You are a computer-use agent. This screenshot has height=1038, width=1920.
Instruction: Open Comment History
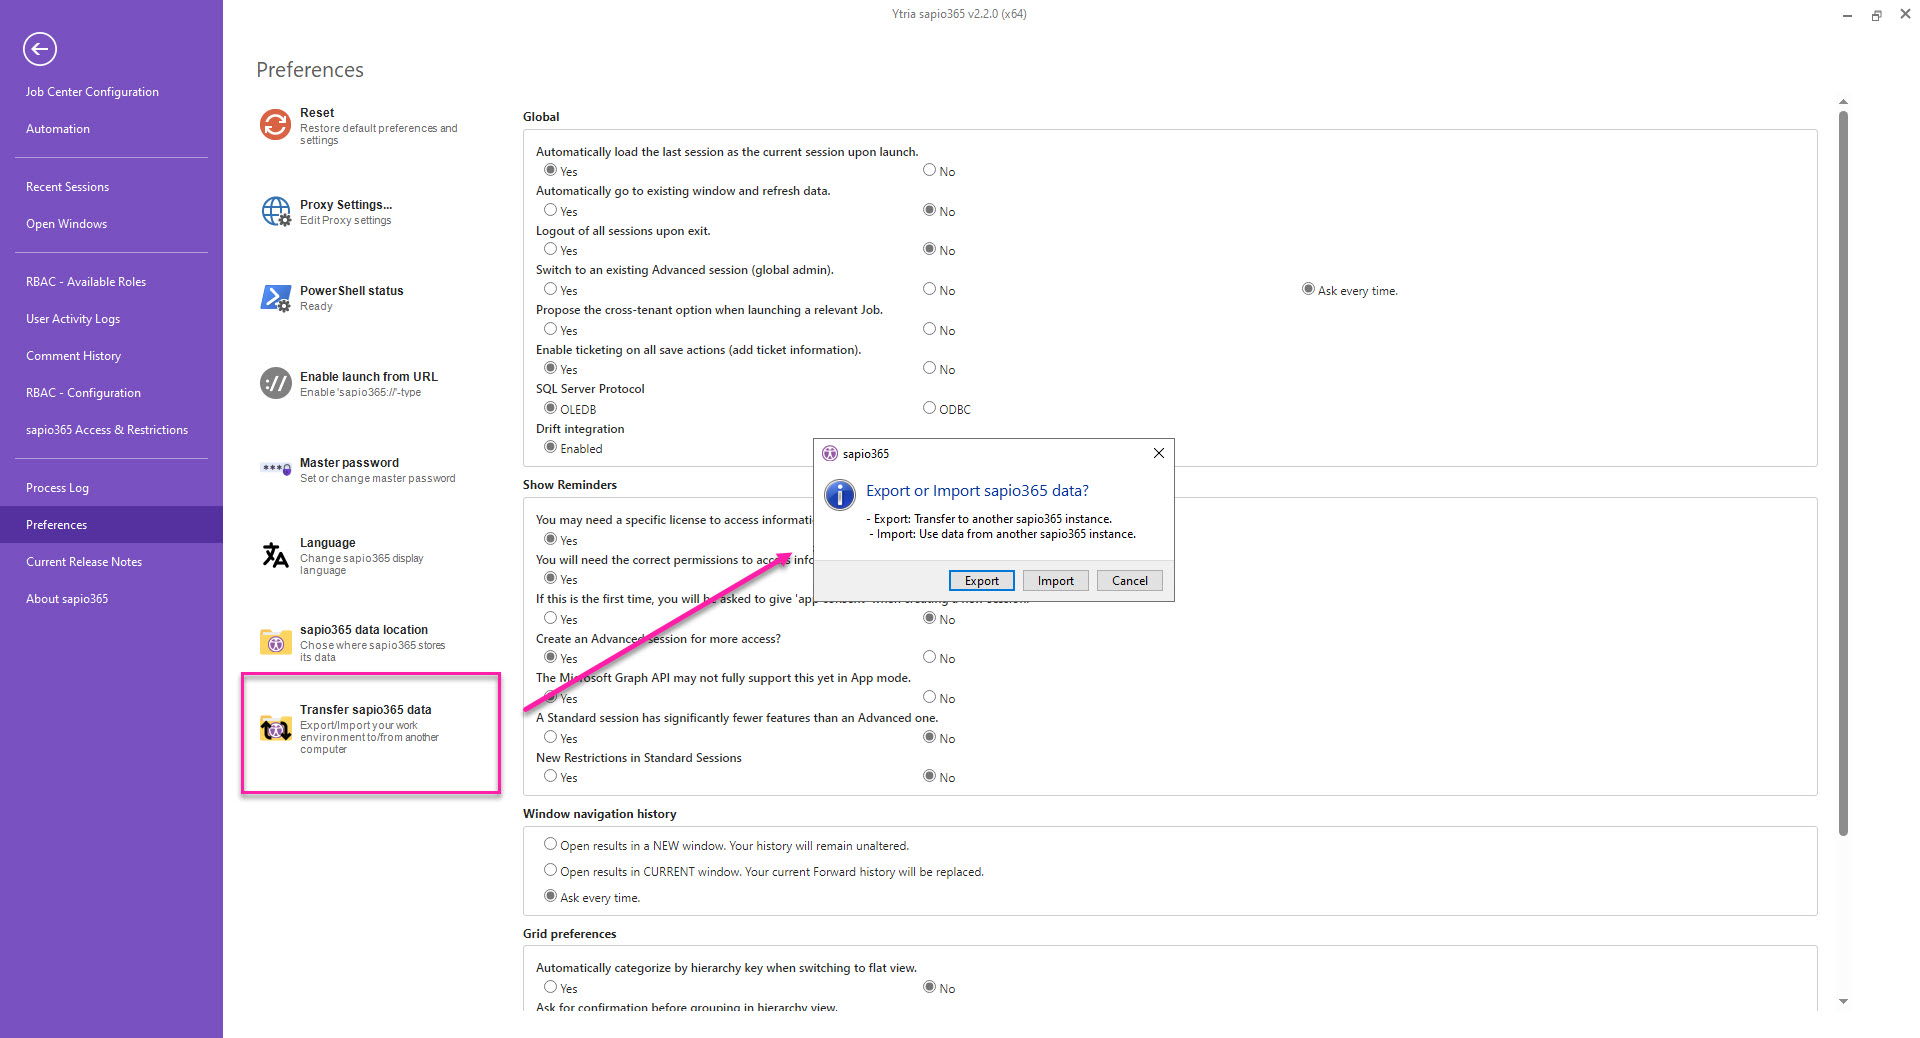[x=73, y=356]
